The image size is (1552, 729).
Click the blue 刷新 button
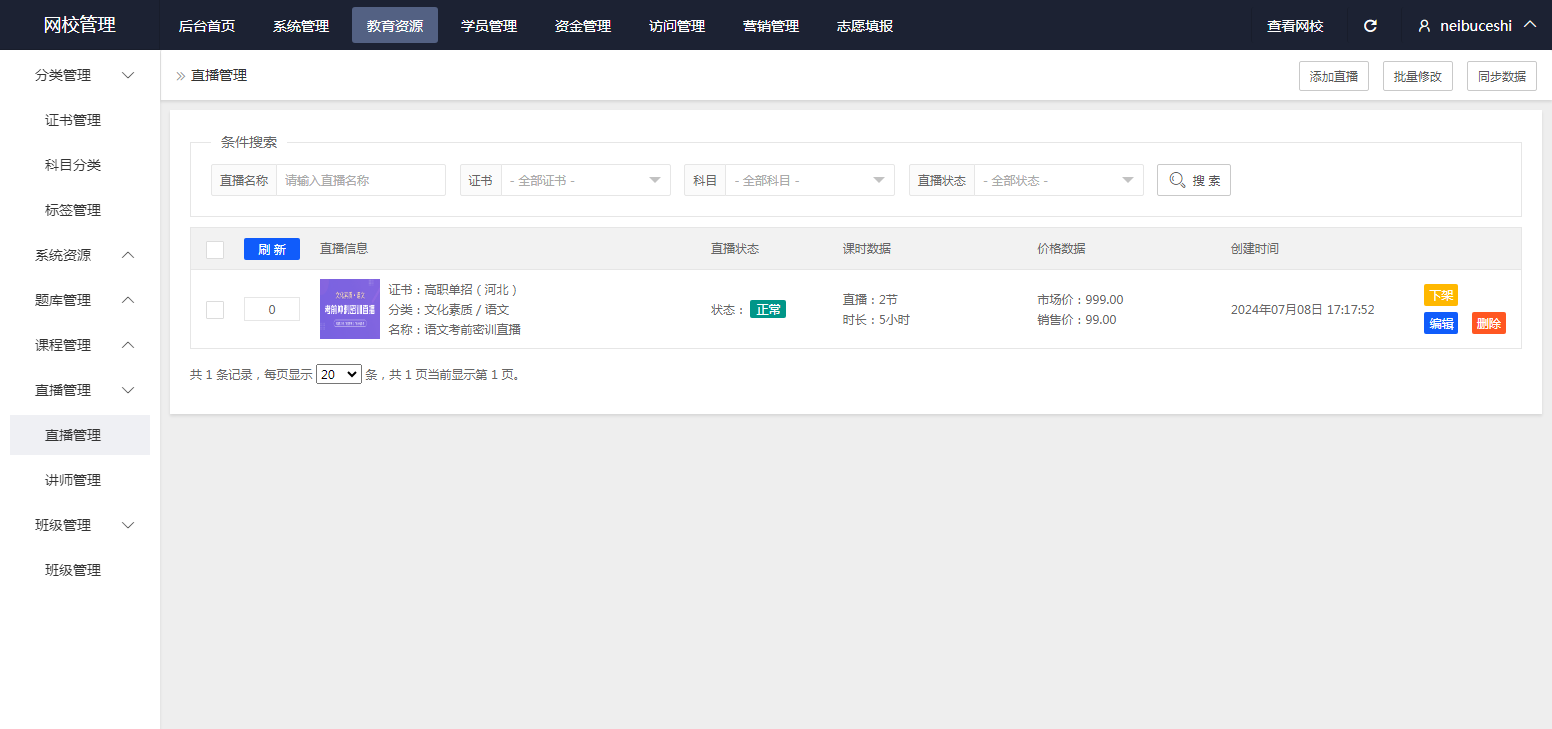point(272,249)
